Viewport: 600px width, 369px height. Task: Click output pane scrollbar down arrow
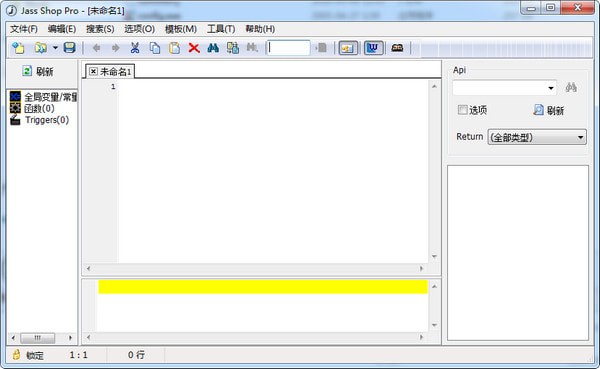[434, 325]
